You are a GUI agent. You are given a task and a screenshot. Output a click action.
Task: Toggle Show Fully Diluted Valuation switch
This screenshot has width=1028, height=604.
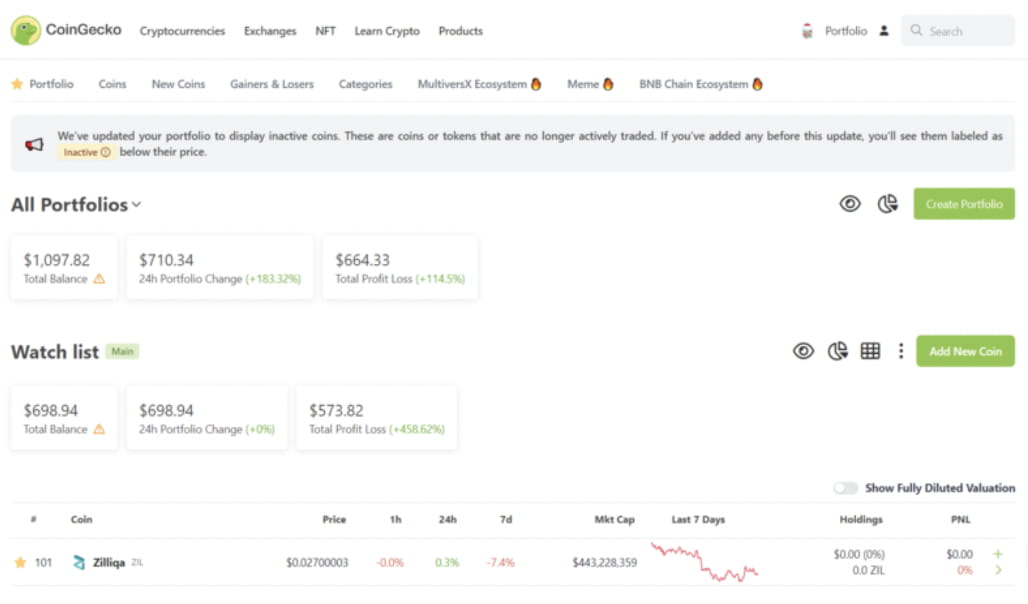tap(845, 488)
